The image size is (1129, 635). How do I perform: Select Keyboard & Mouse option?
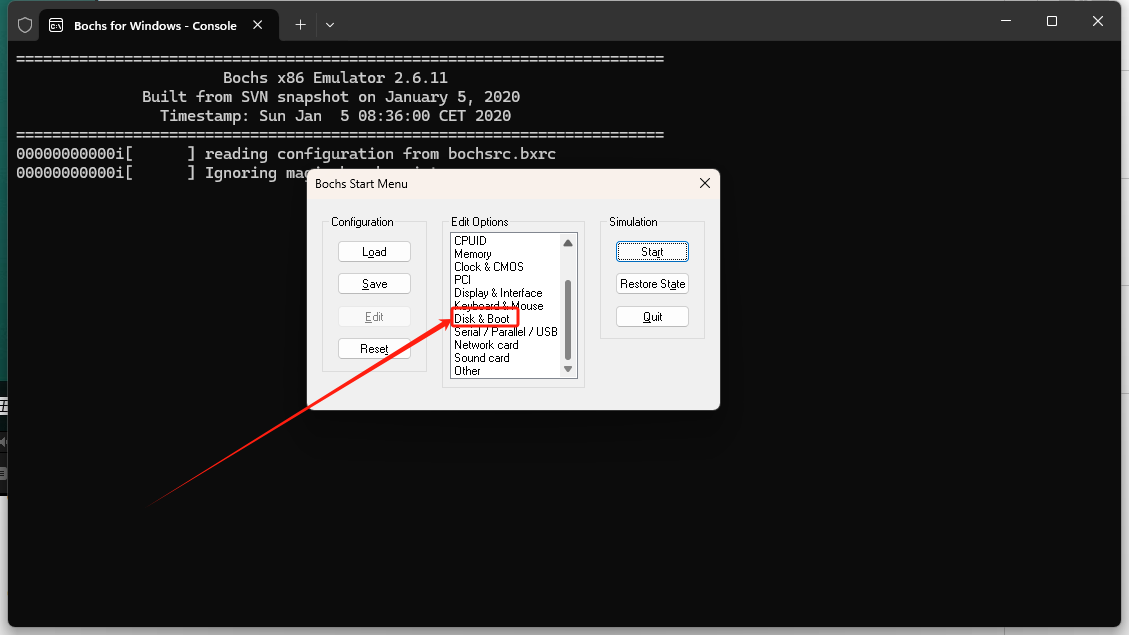(498, 306)
